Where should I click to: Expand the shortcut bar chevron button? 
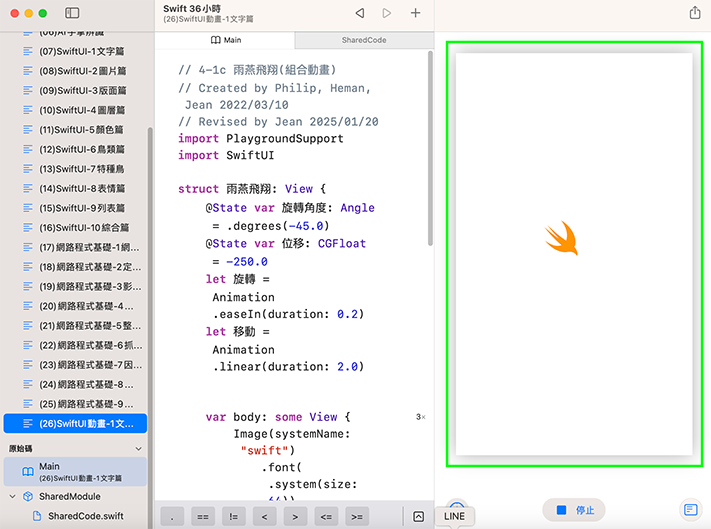tap(418, 516)
